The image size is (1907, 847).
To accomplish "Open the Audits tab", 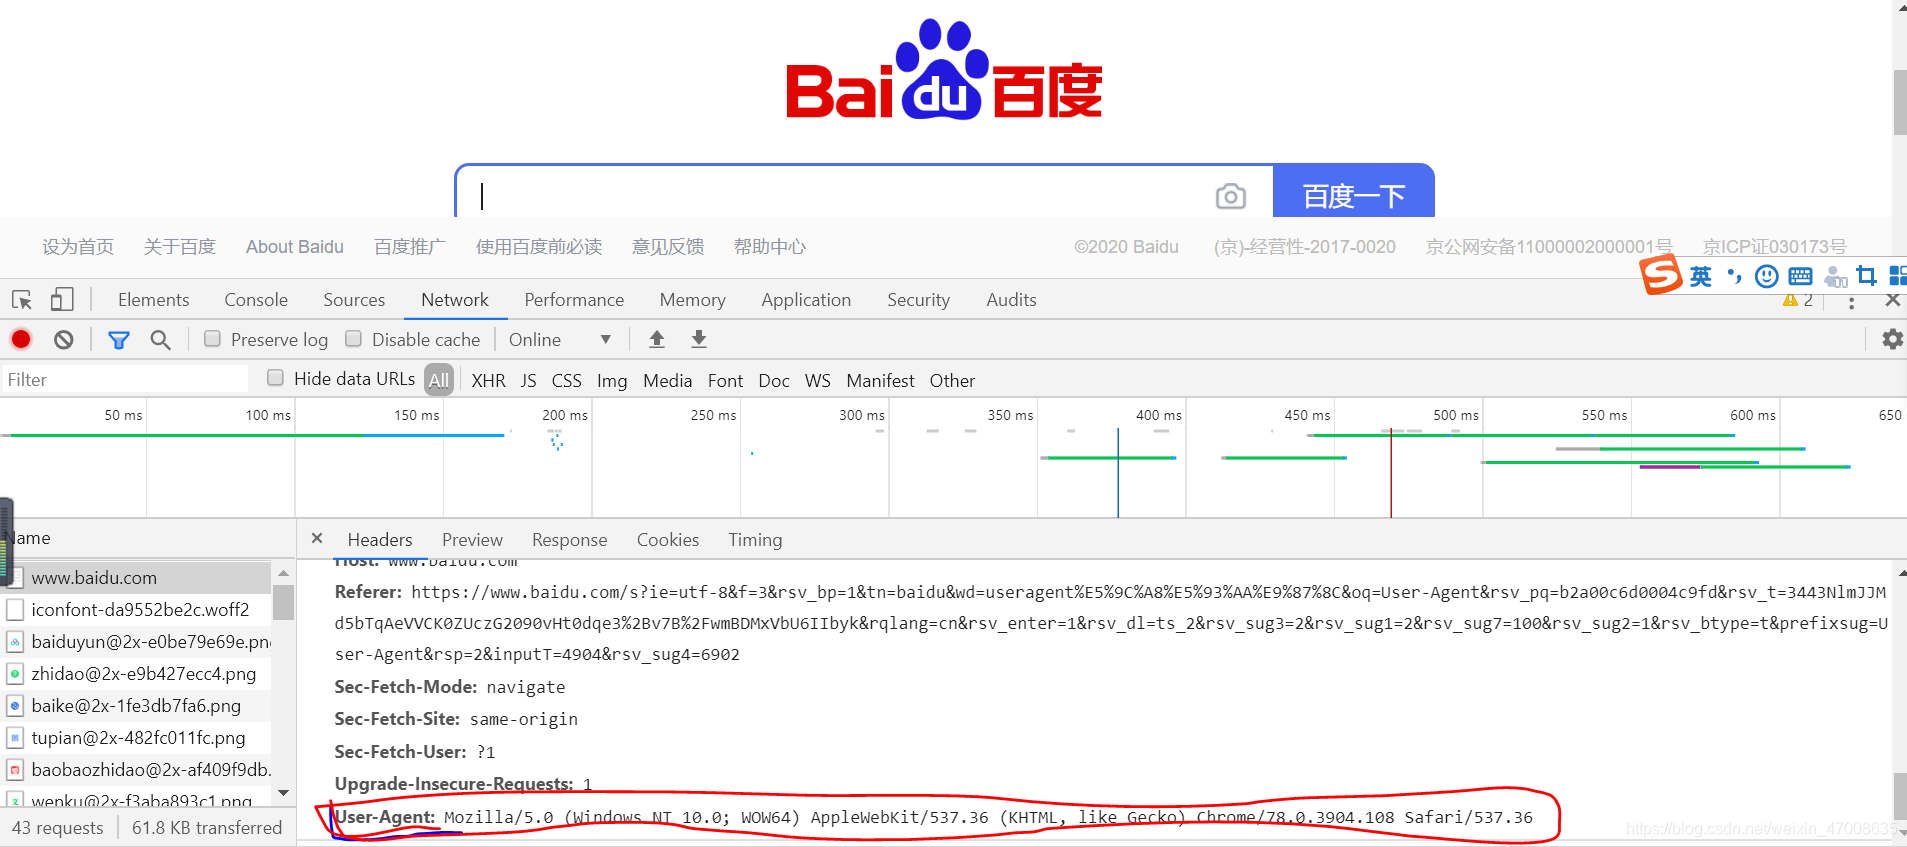I will pos(1011,300).
